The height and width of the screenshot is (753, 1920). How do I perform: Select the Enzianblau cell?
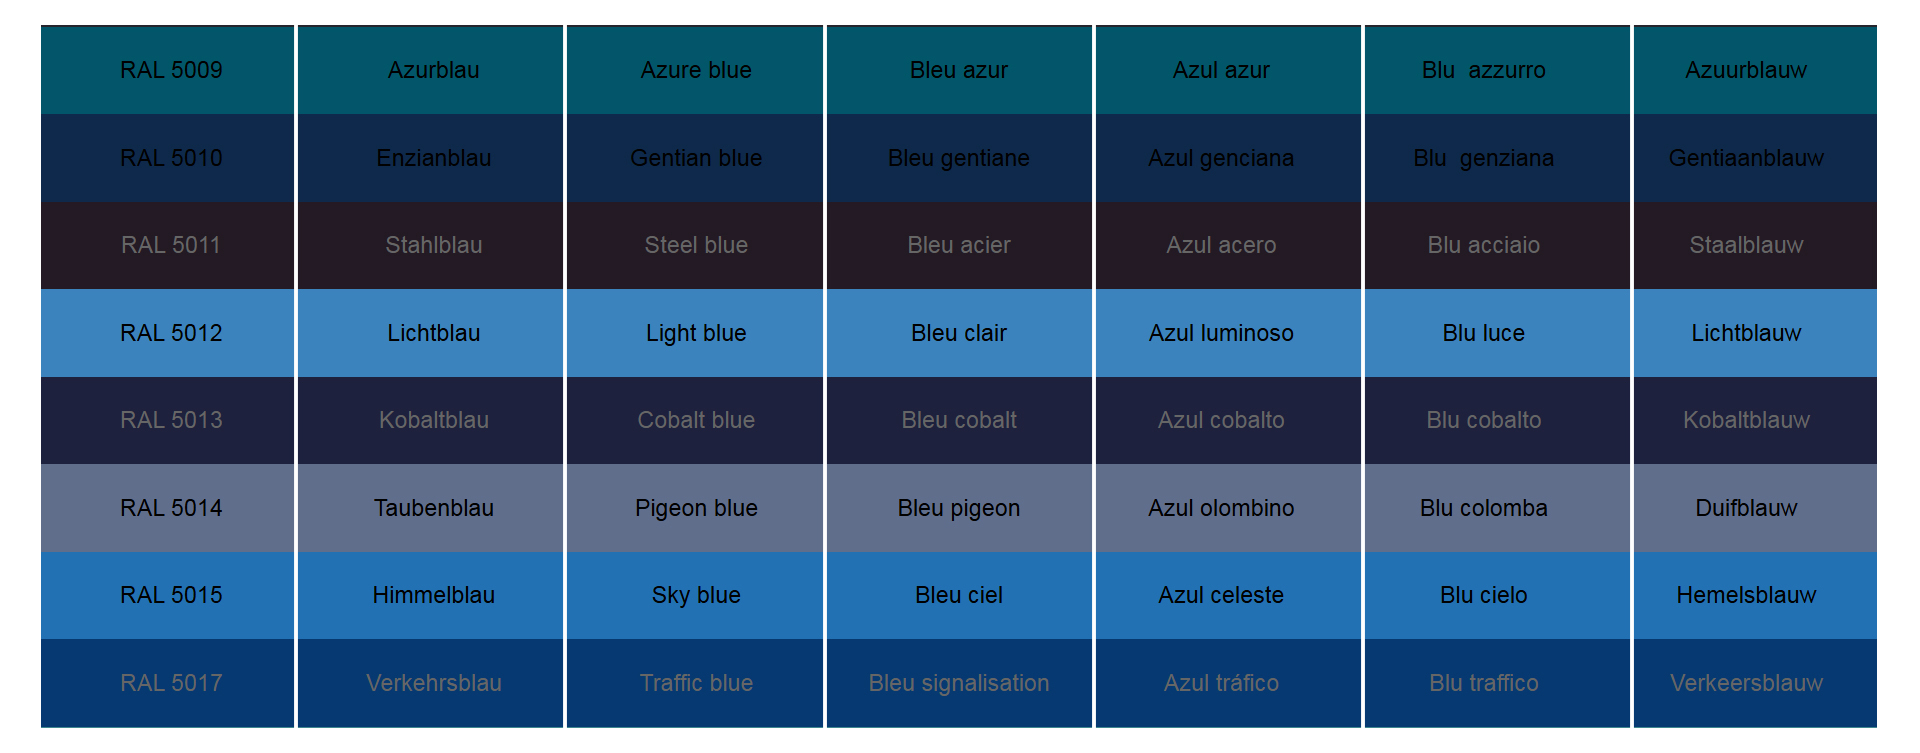[433, 158]
